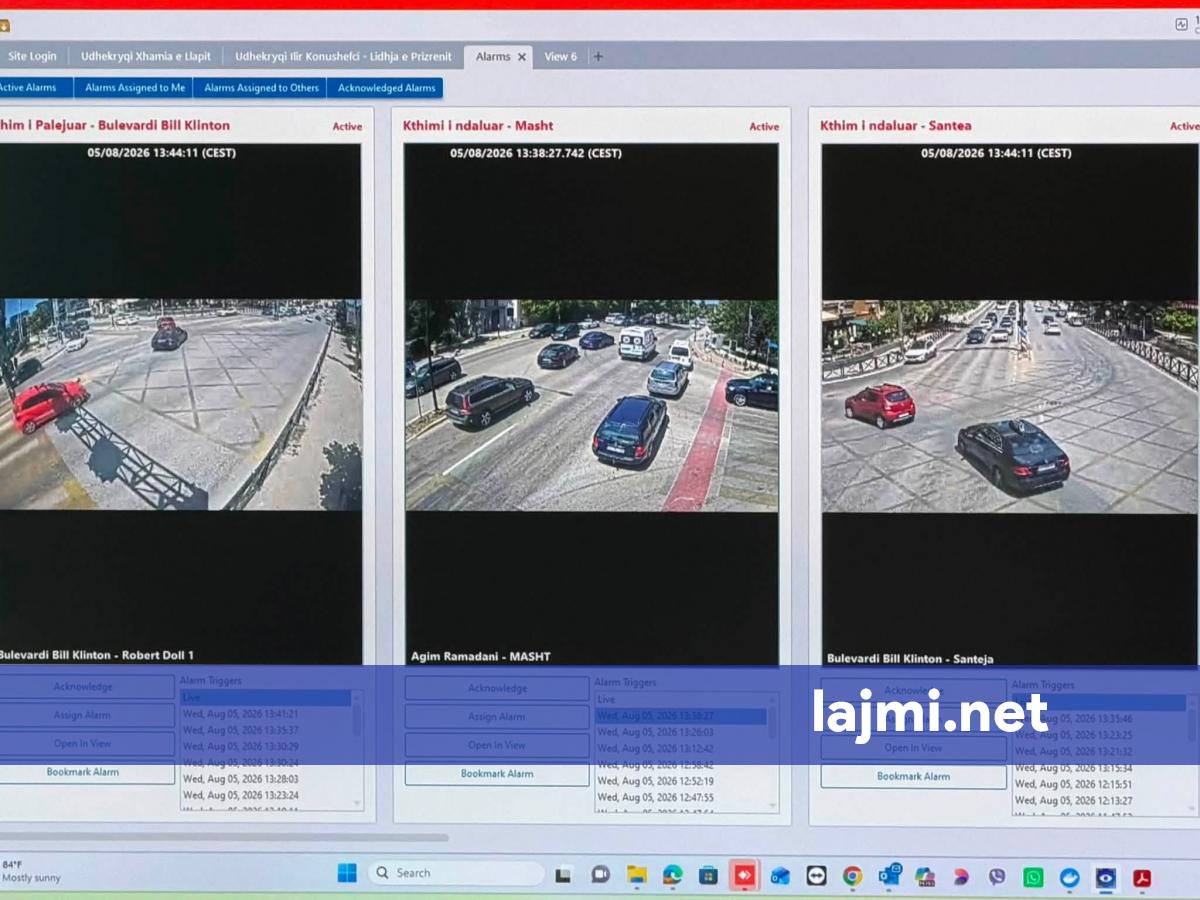1200x900 pixels.
Task: Select trigger 13:41:21 in first alarm list
Action: click(x=265, y=714)
